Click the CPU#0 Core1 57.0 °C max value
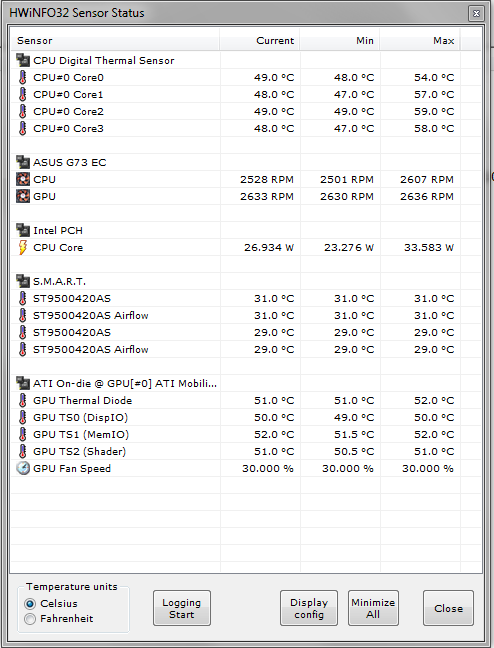The image size is (494, 648). (x=434, y=95)
